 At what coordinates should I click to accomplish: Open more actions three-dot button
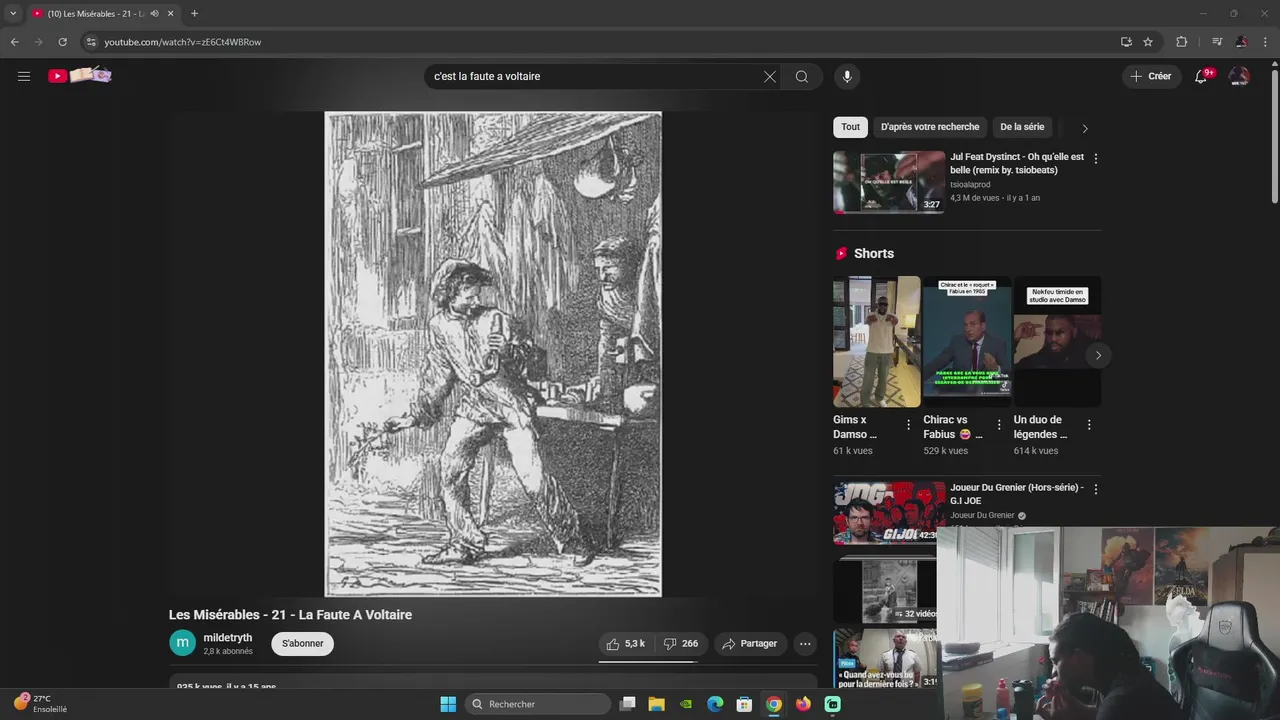805,644
